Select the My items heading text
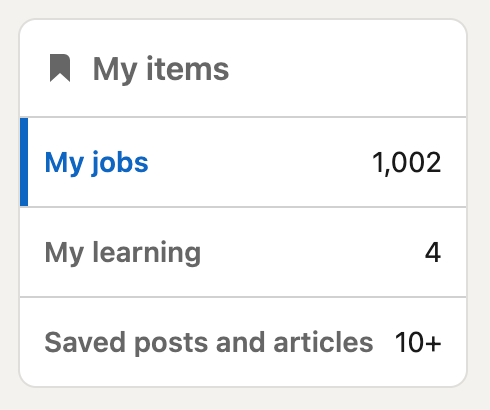This screenshot has height=410, width=490. [161, 70]
